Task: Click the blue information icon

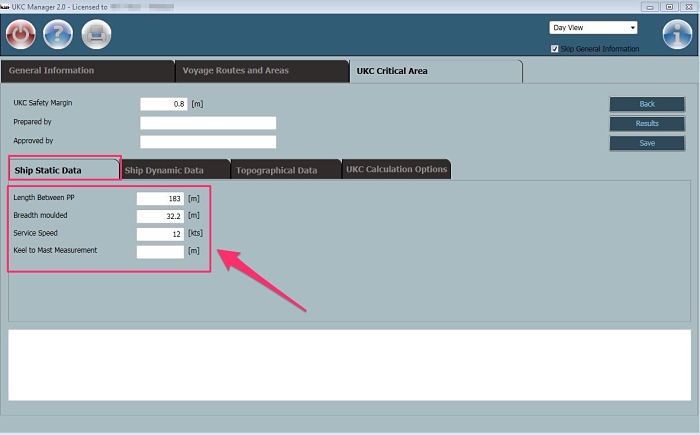Action: coord(677,34)
